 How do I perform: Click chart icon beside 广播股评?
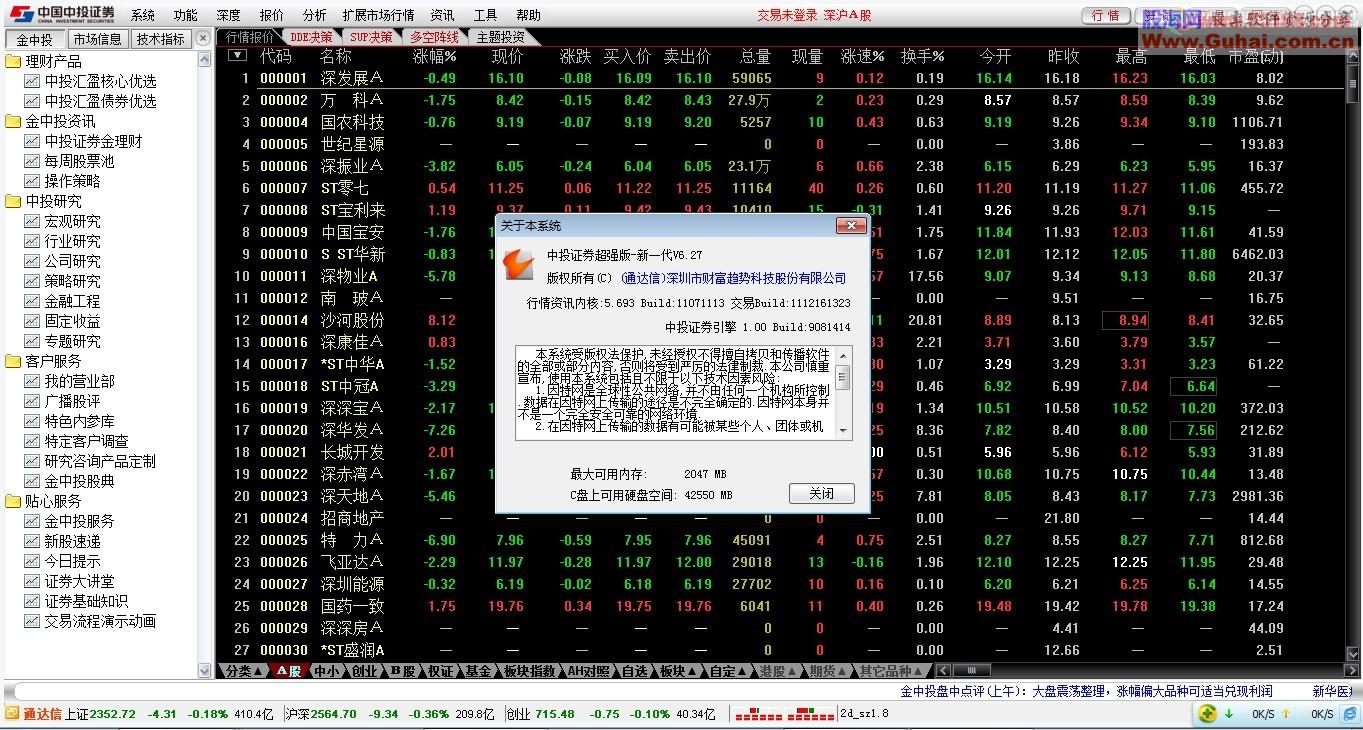point(32,402)
